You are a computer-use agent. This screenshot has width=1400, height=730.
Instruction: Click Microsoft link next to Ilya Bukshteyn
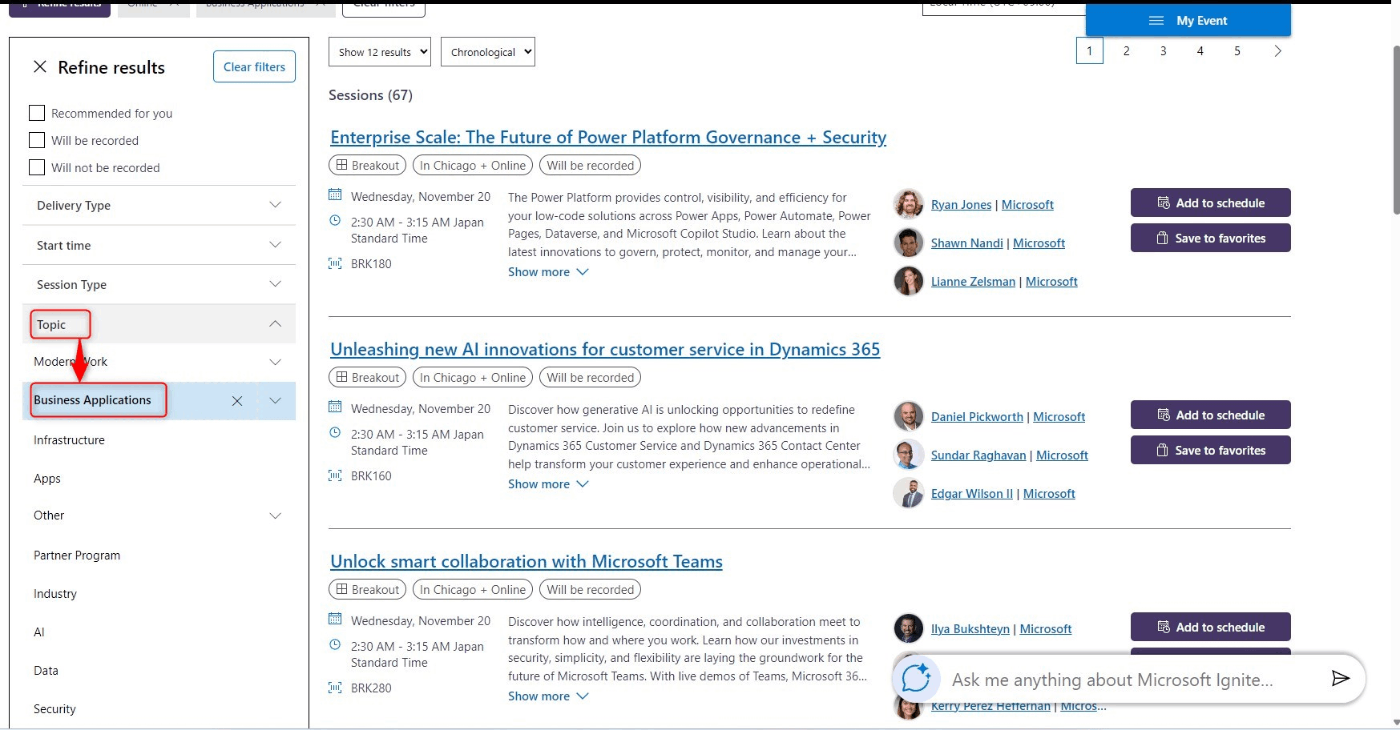point(1046,629)
